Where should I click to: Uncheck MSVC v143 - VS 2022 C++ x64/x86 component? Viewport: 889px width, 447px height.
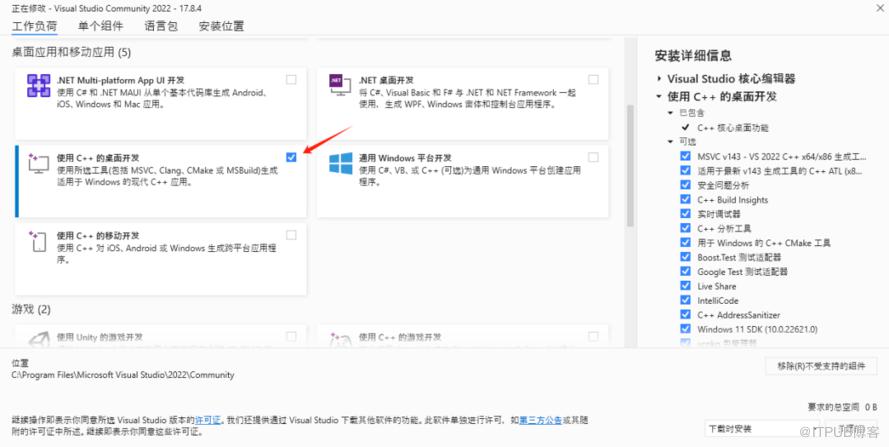[x=685, y=156]
